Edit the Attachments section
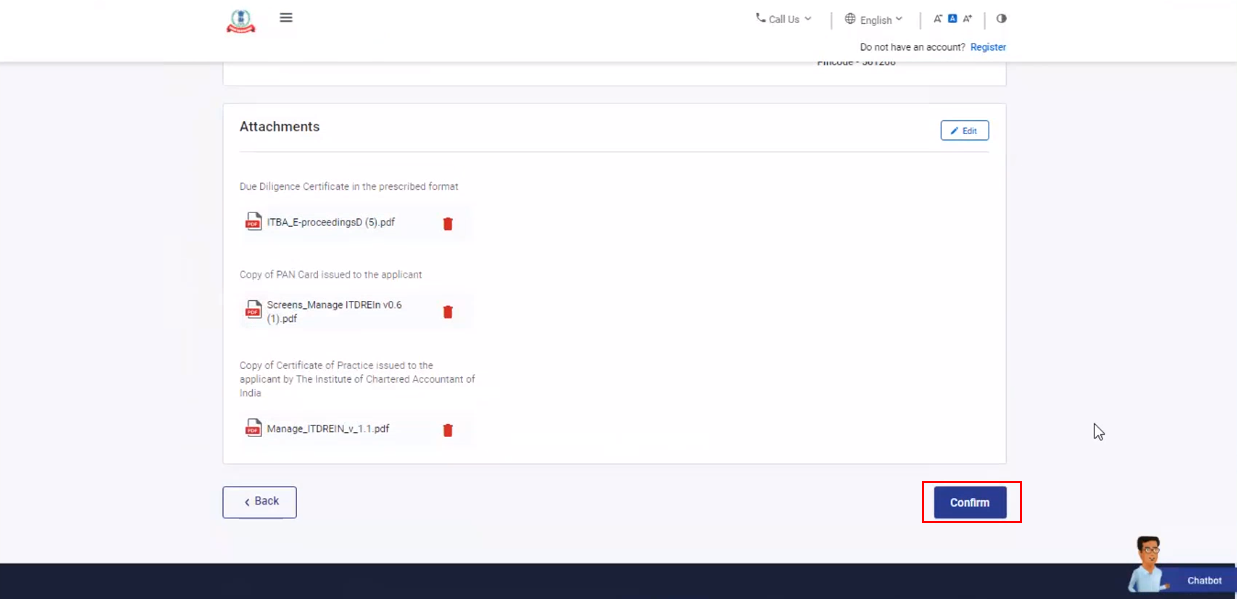The width and height of the screenshot is (1237, 601). click(964, 131)
